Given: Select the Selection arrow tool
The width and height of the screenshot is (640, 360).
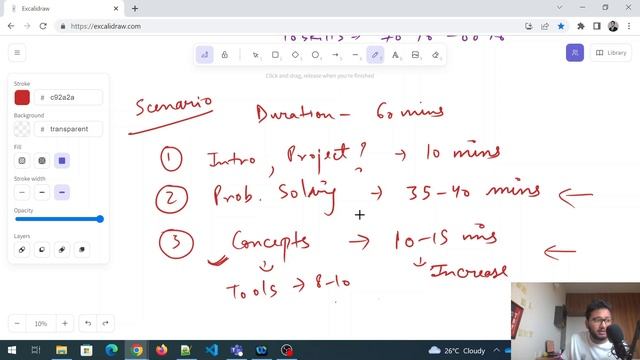Looking at the screenshot, I should point(256,55).
